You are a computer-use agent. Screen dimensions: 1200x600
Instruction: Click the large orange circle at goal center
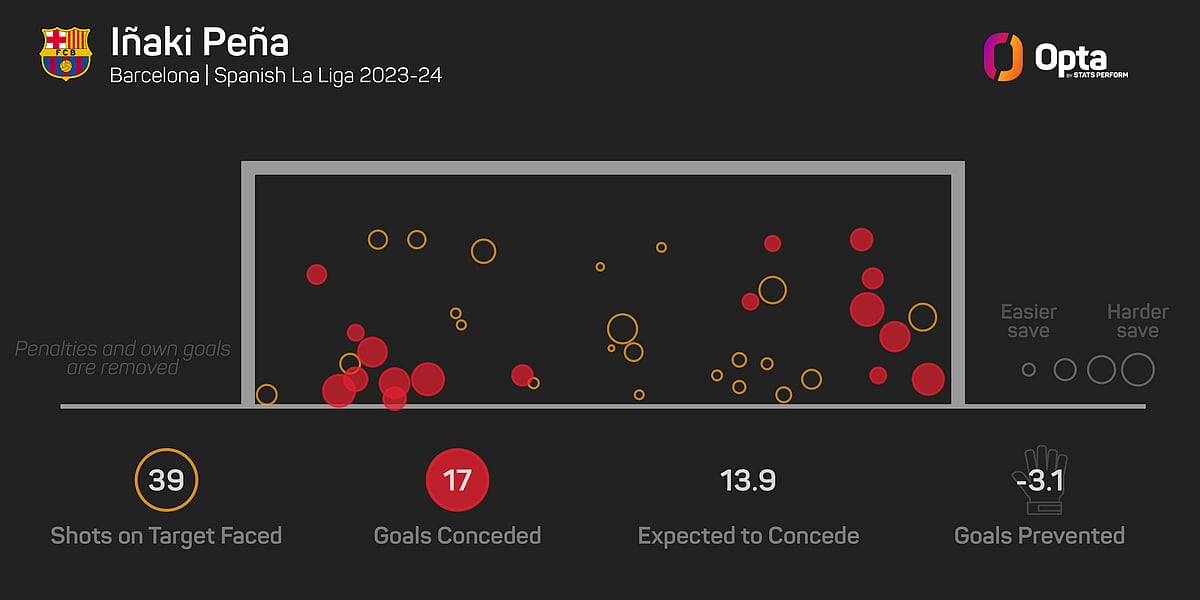pos(622,329)
